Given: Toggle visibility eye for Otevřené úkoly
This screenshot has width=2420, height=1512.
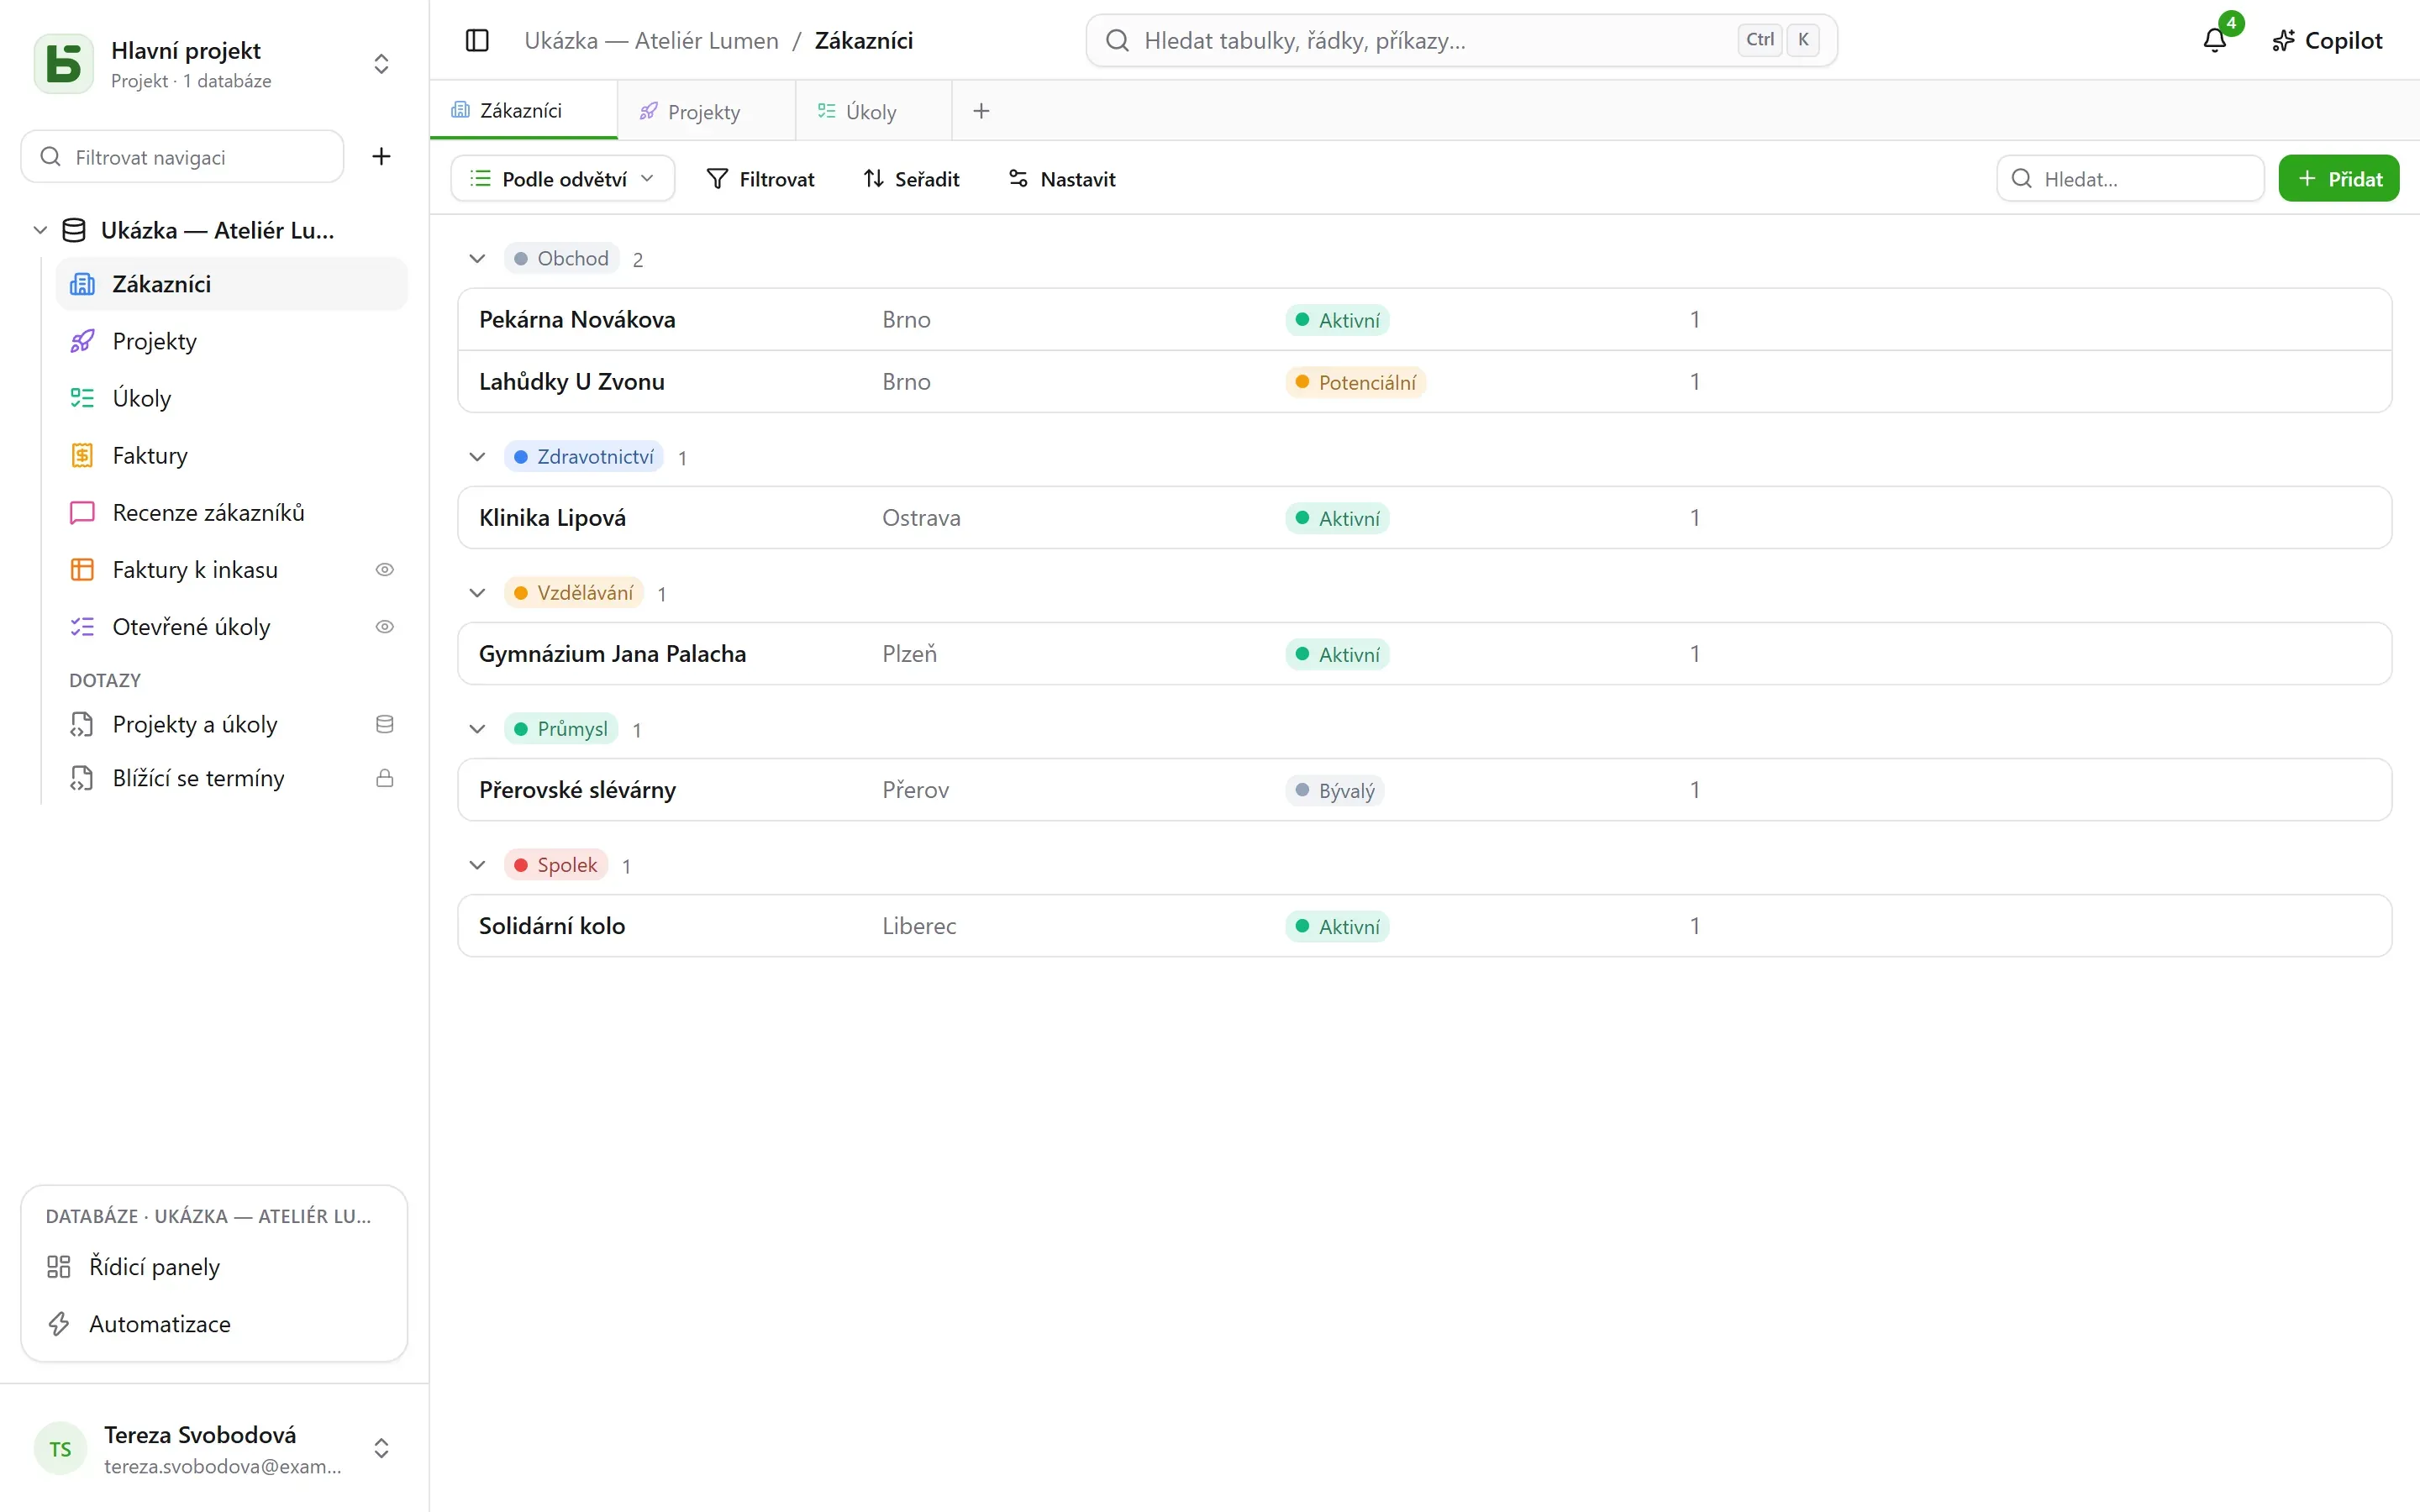Looking at the screenshot, I should click(x=384, y=626).
